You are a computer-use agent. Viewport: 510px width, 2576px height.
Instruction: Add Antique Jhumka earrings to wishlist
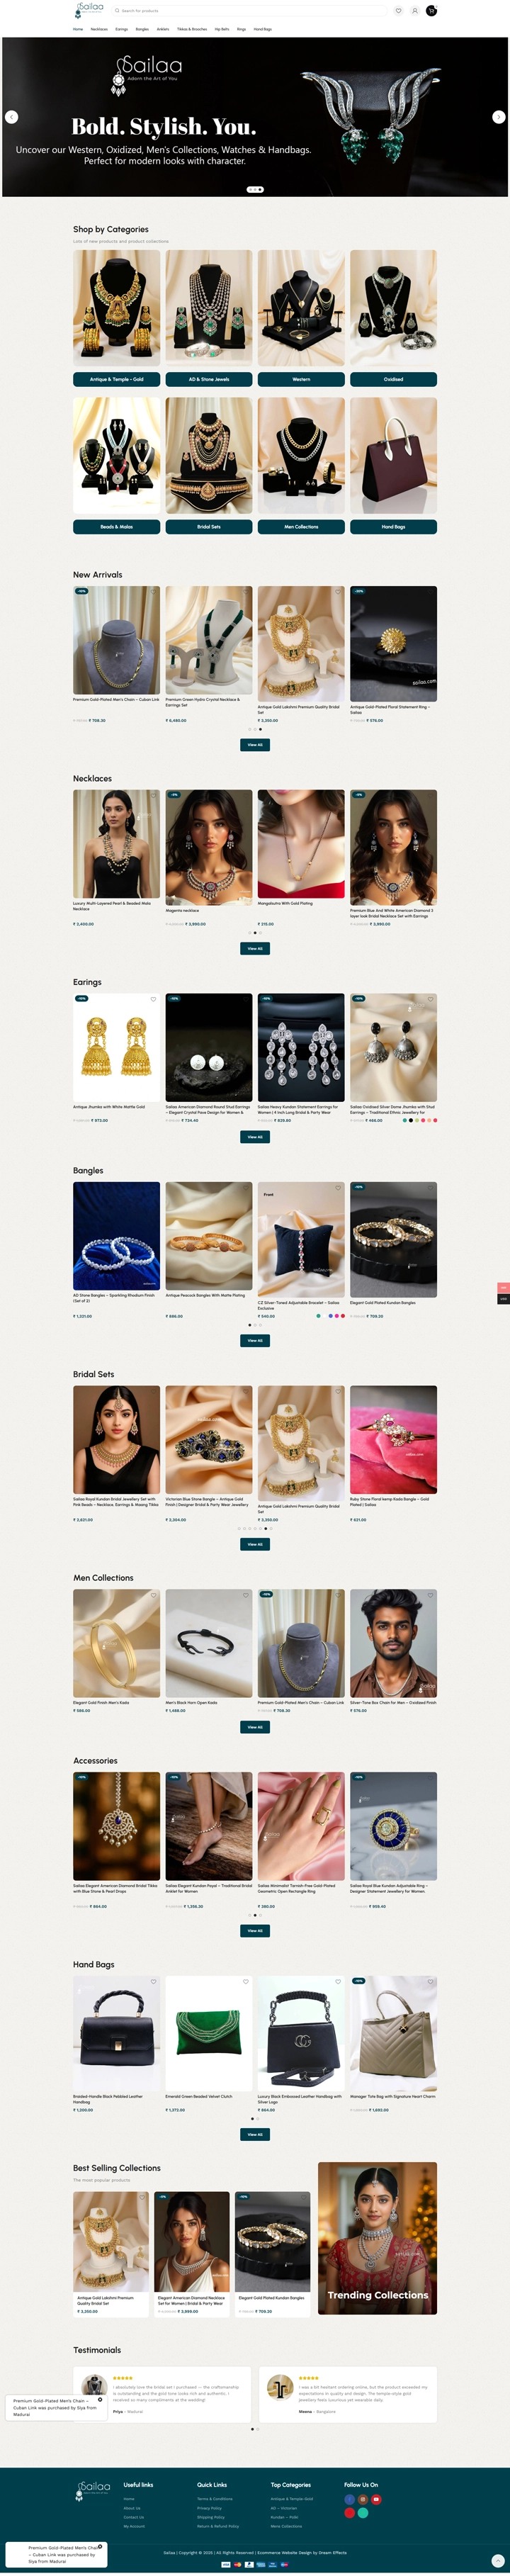tap(153, 999)
